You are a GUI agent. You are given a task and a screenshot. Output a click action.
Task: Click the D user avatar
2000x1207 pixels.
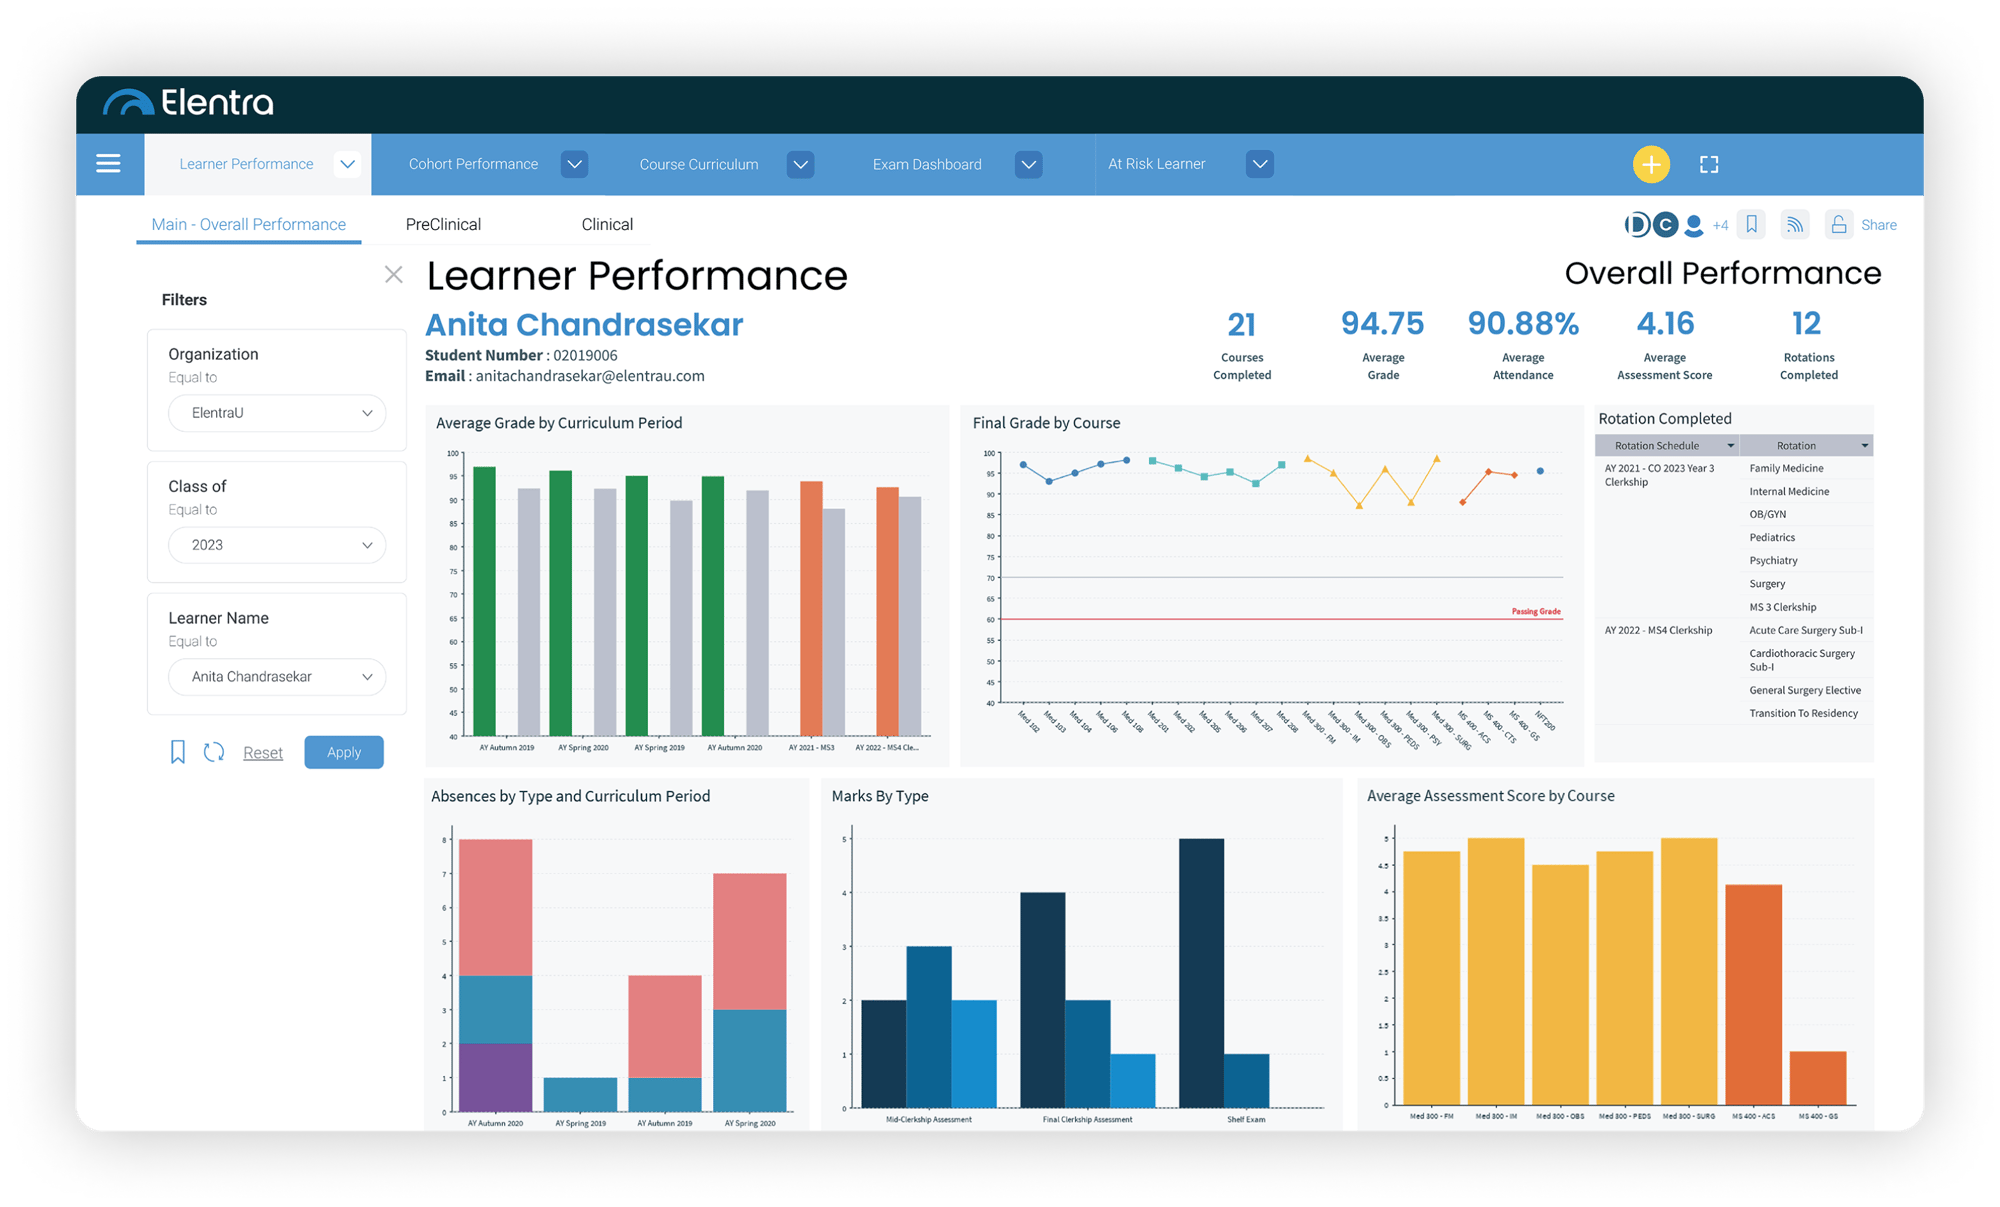[1636, 225]
